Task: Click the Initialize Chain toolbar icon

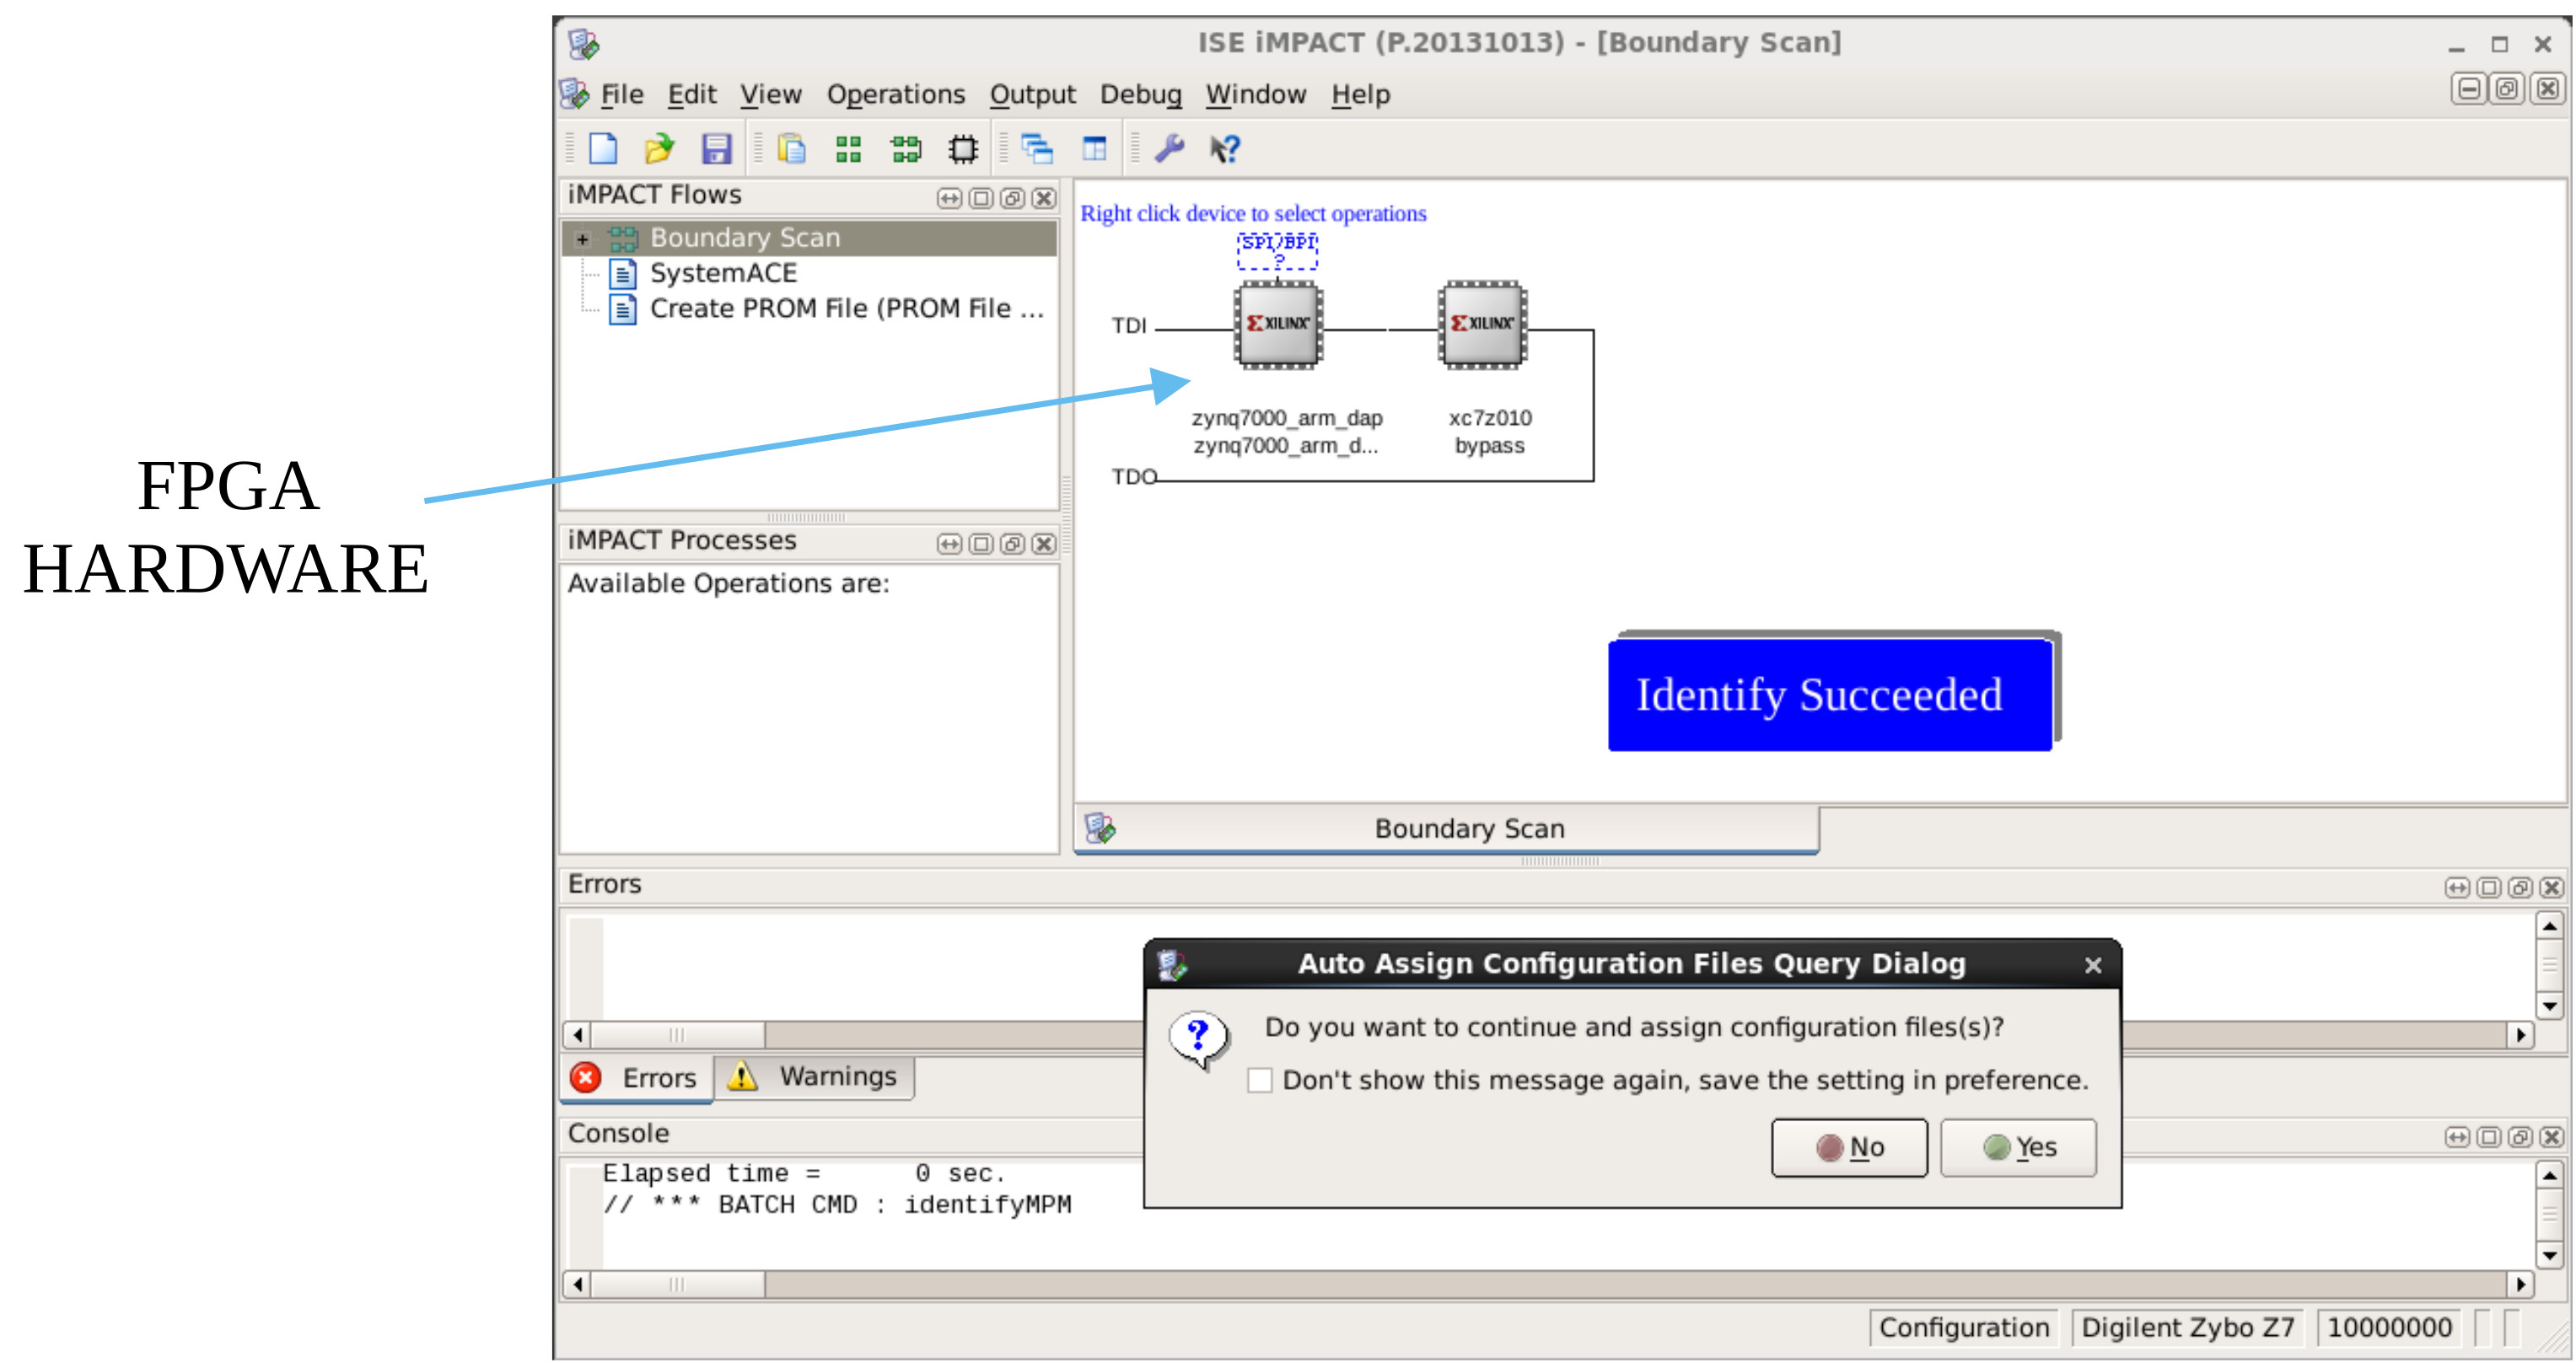Action: pos(905,149)
